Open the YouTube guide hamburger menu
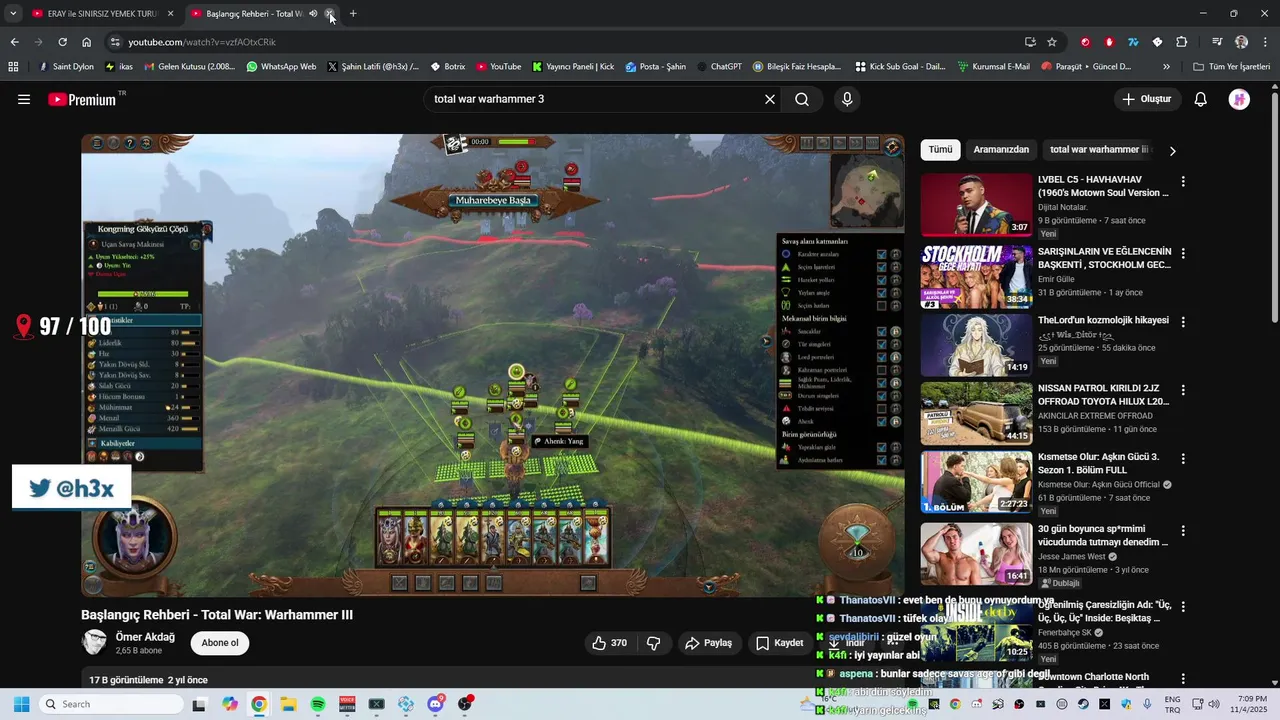 (x=24, y=99)
